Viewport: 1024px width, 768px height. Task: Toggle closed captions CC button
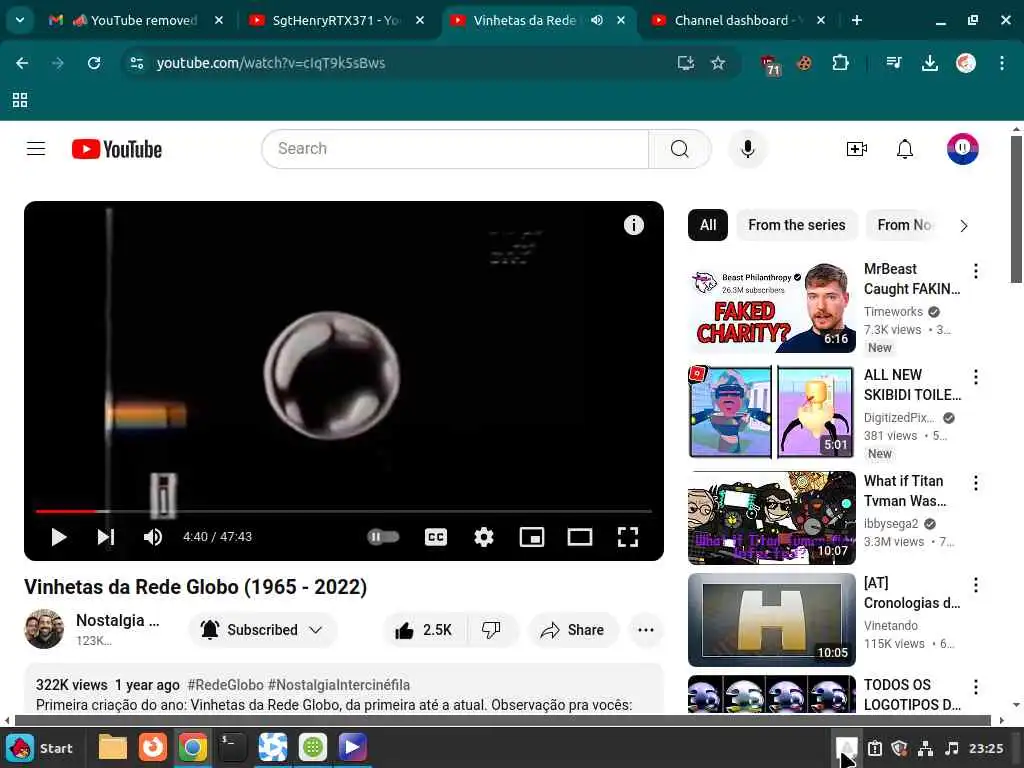coord(436,537)
